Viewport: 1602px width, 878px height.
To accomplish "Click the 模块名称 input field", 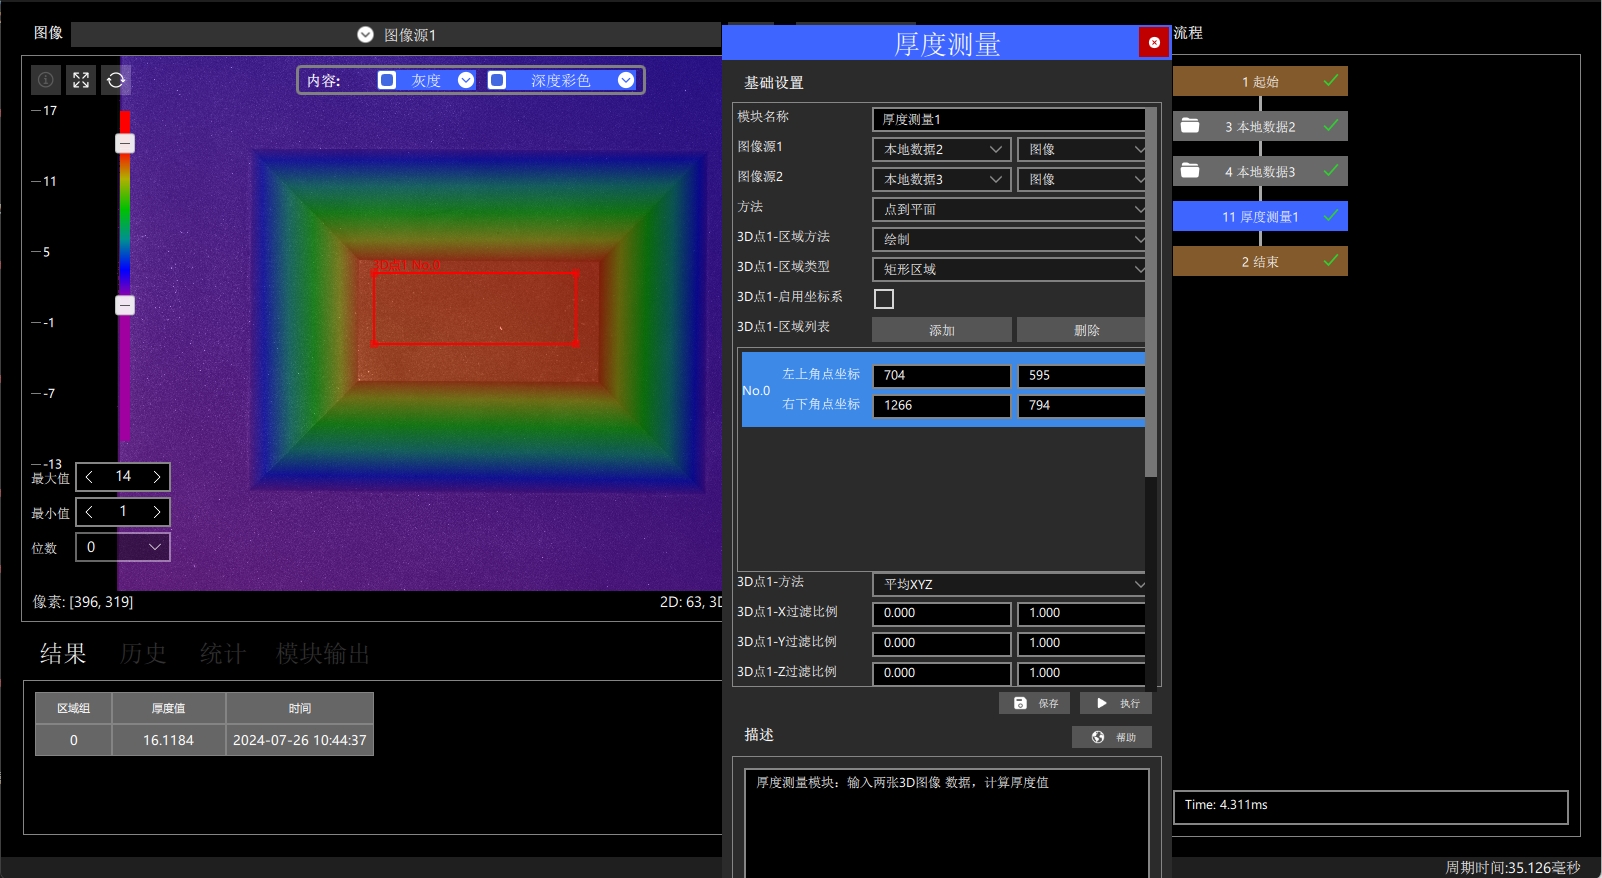I will (1010, 119).
